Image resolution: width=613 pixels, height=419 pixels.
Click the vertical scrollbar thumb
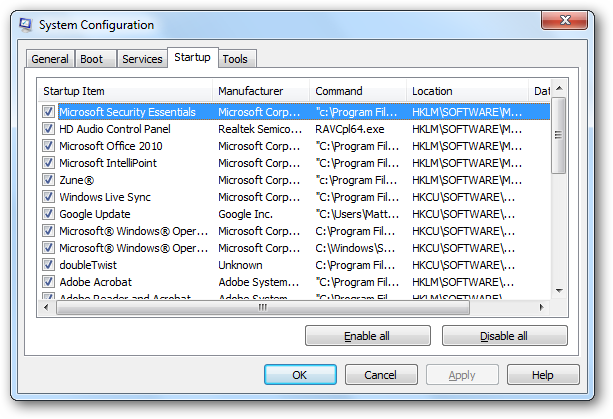click(559, 135)
